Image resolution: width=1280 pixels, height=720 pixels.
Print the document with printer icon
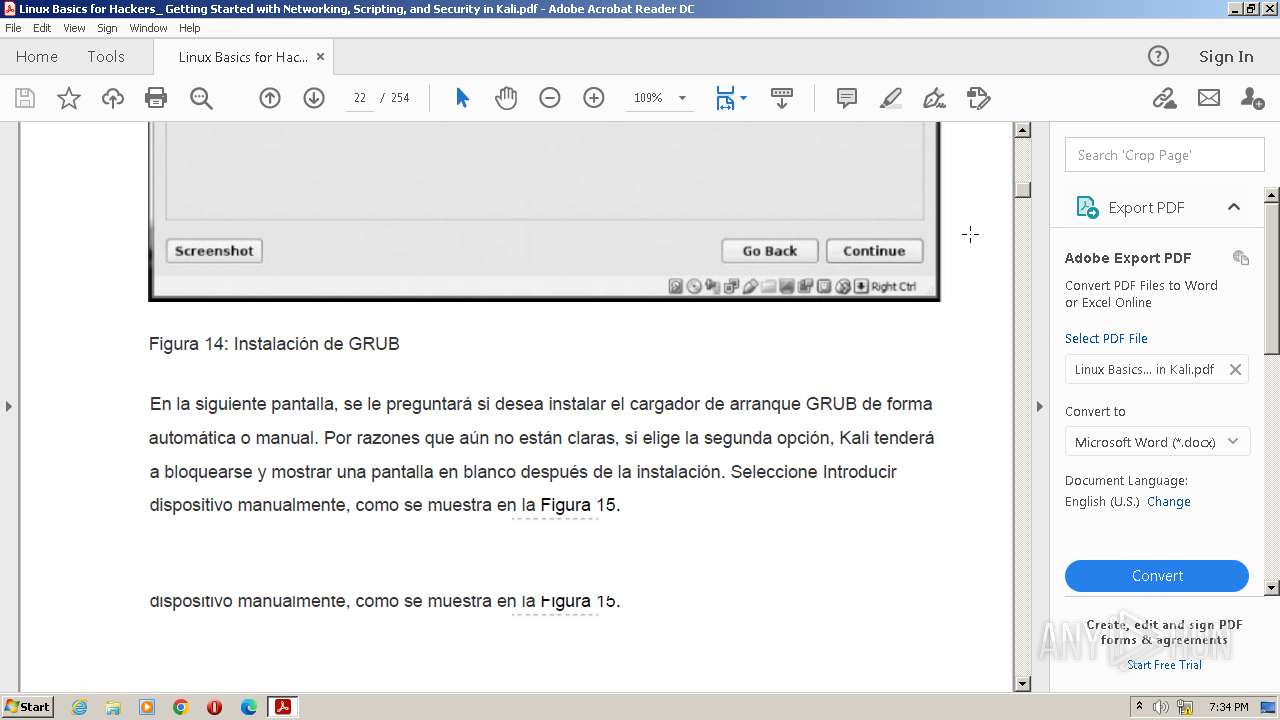pyautogui.click(x=156, y=98)
